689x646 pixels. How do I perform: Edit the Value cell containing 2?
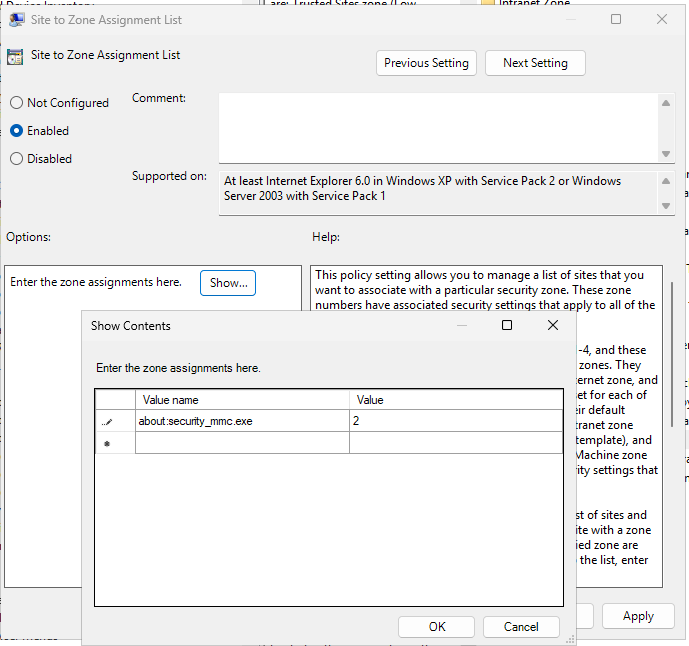455,422
